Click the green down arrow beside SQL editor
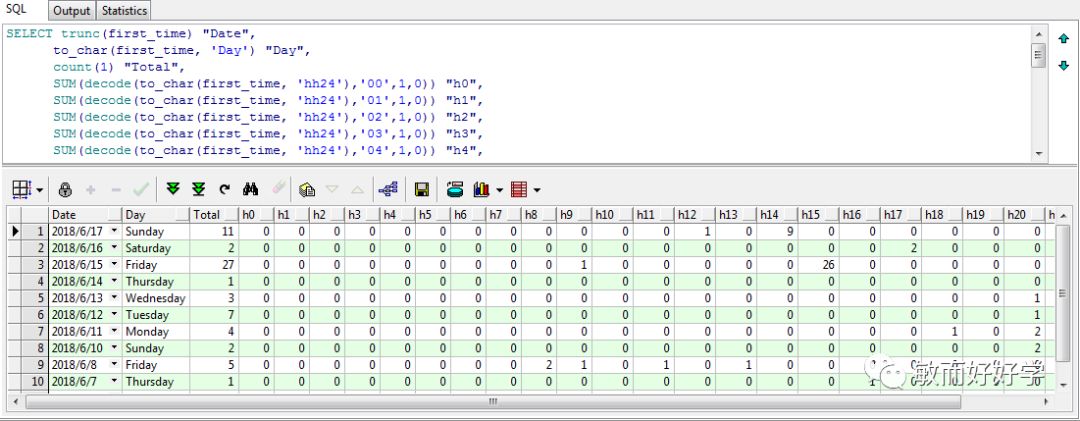 1063,65
